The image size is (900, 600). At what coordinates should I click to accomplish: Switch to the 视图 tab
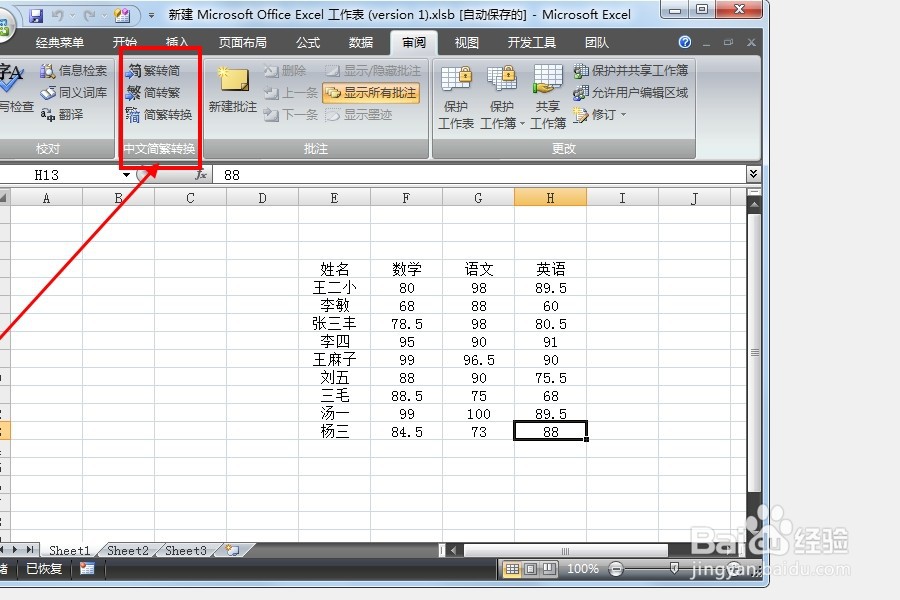pyautogui.click(x=466, y=42)
